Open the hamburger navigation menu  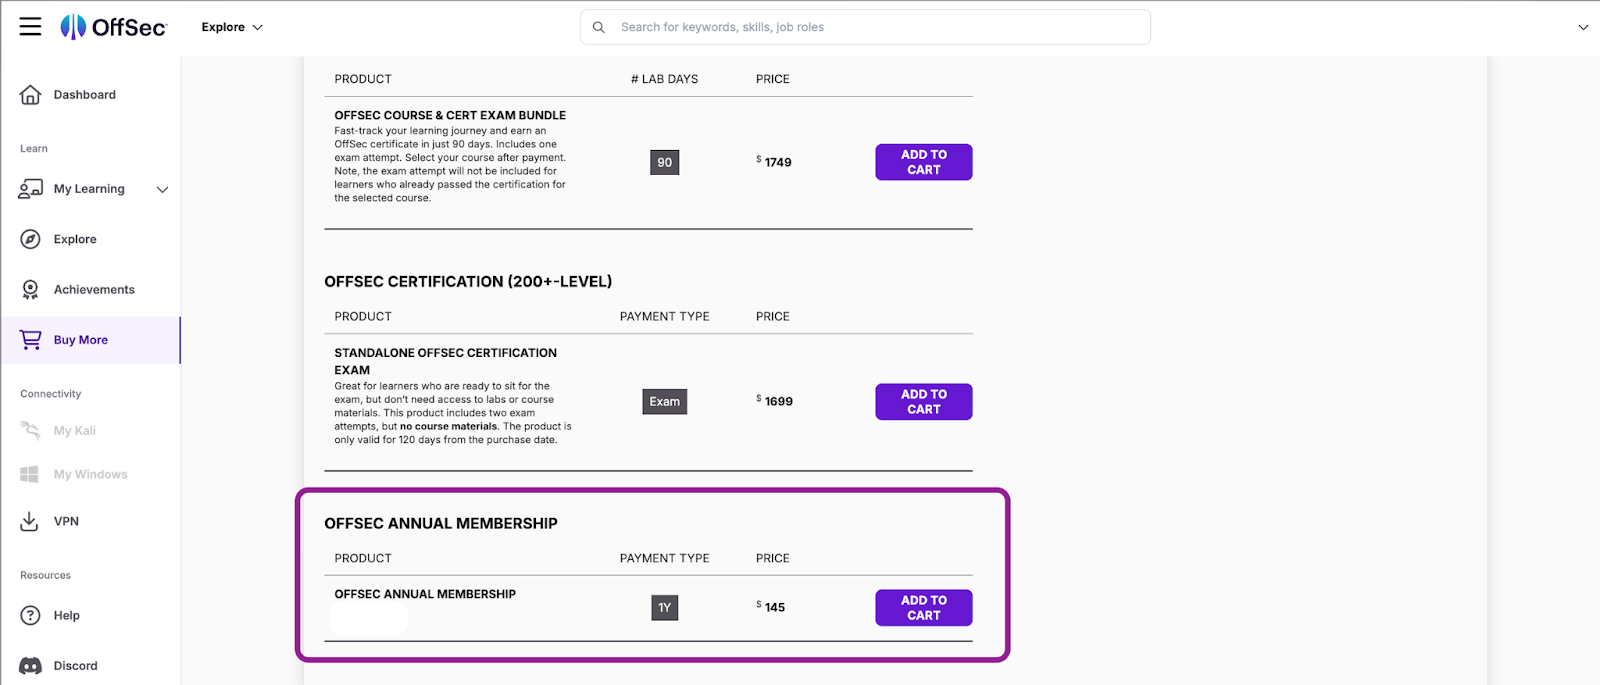click(30, 27)
